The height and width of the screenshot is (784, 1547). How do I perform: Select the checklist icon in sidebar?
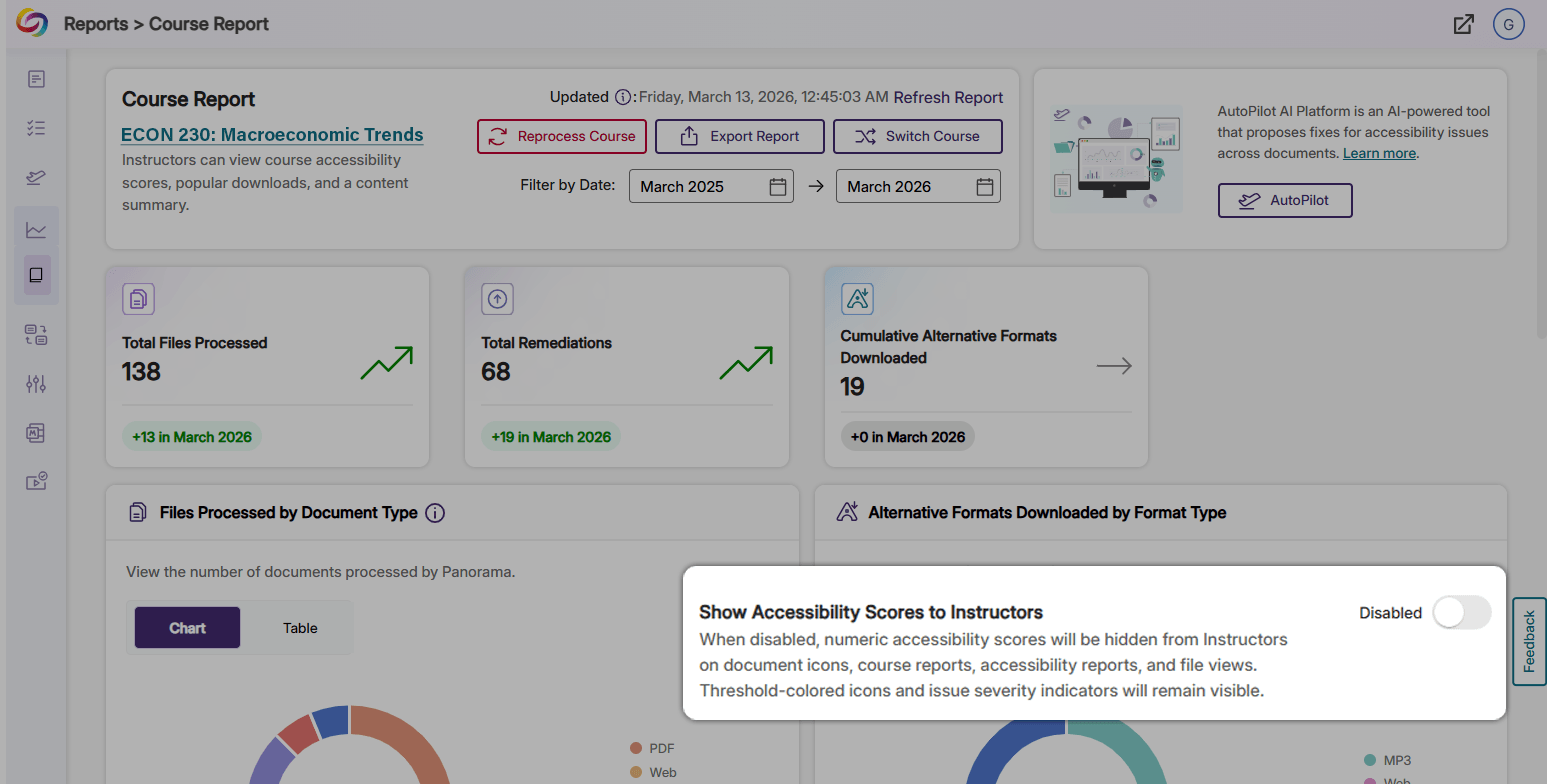click(36, 127)
